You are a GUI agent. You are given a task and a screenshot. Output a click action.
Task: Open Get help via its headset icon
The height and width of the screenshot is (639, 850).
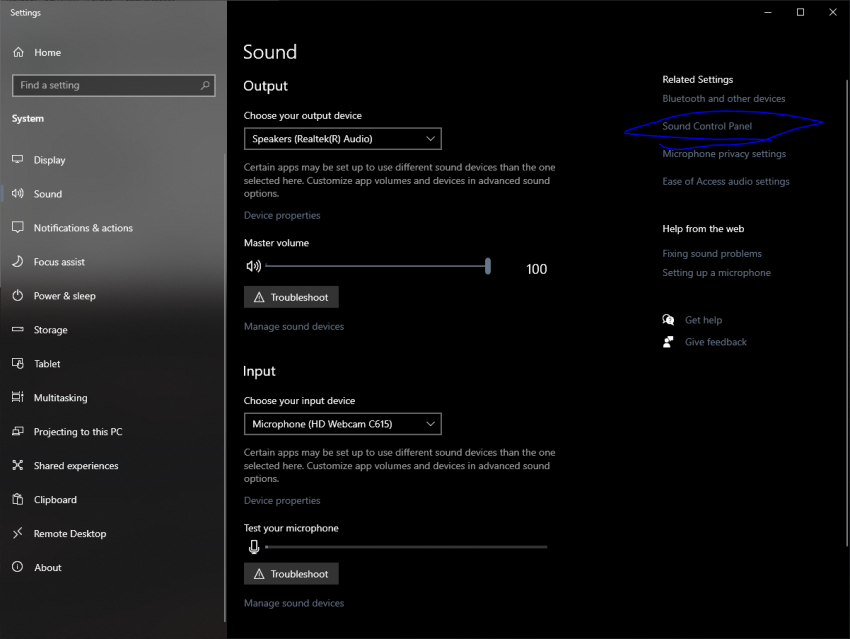(668, 319)
